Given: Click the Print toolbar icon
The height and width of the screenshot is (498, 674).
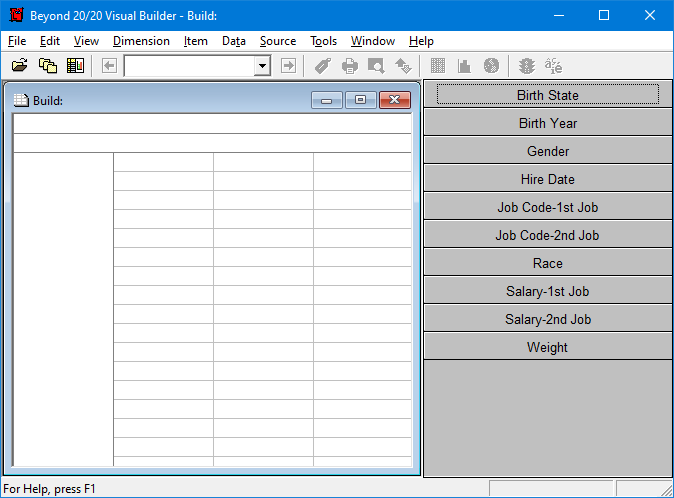Looking at the screenshot, I should 349,66.
